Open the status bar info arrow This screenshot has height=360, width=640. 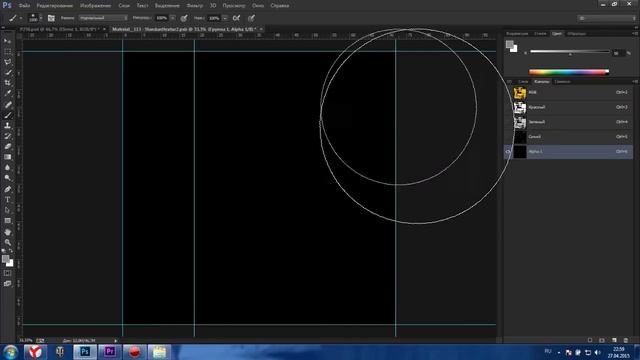[x=116, y=340]
